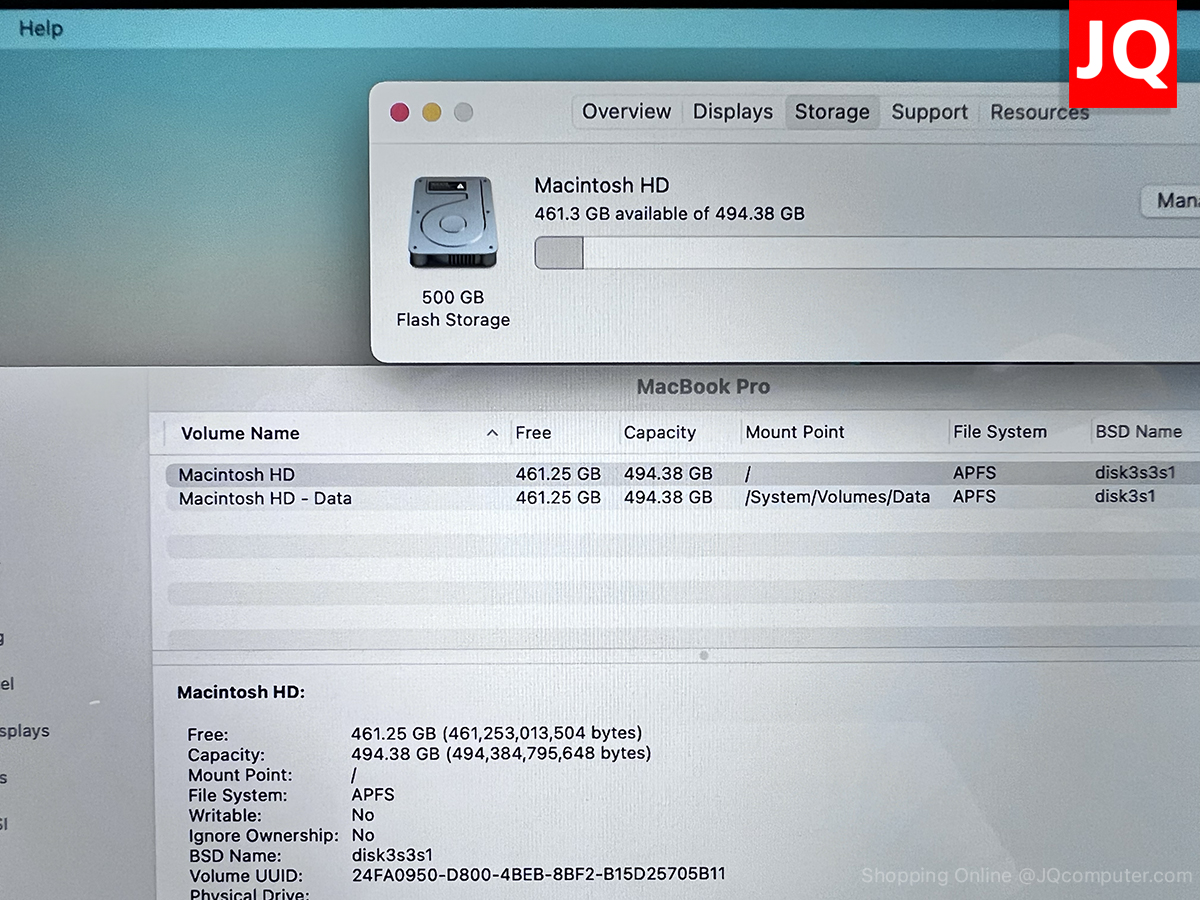This screenshot has width=1200, height=900.
Task: Select the Storage tab
Action: (832, 112)
